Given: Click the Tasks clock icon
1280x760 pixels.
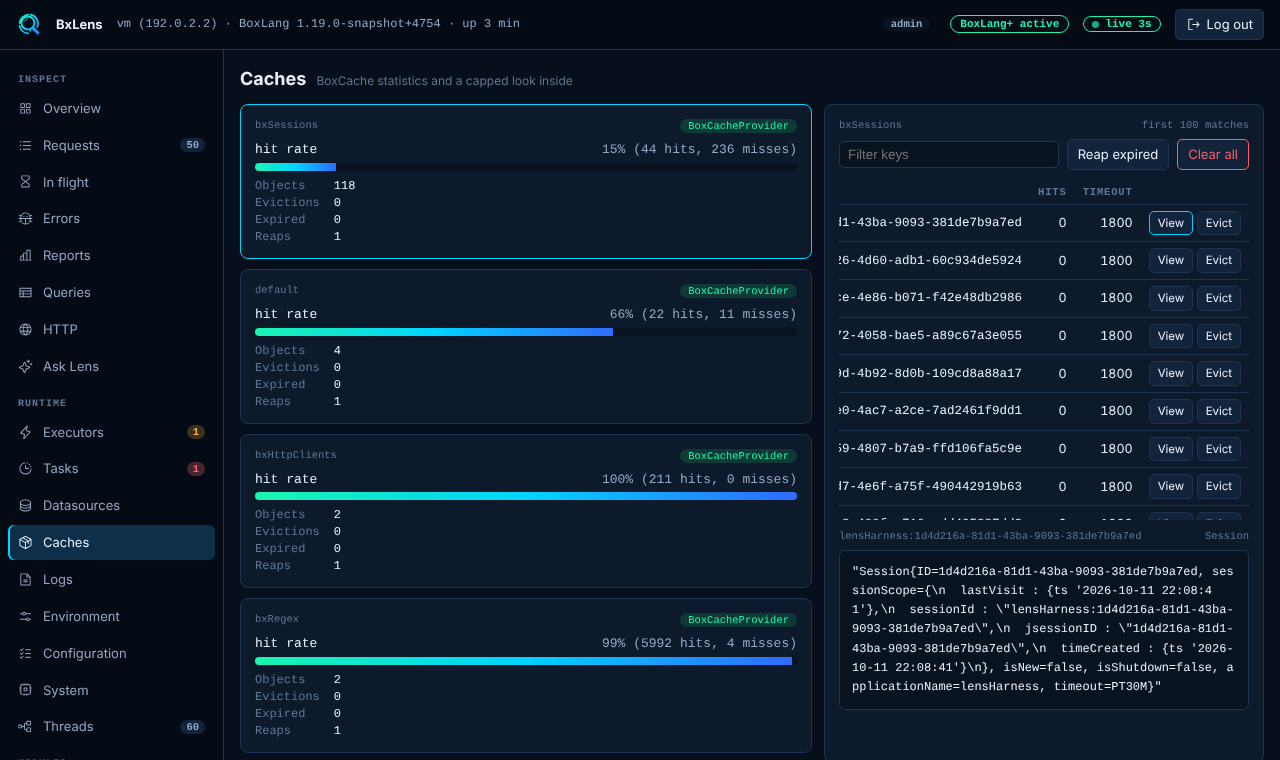Looking at the screenshot, I should (25, 468).
